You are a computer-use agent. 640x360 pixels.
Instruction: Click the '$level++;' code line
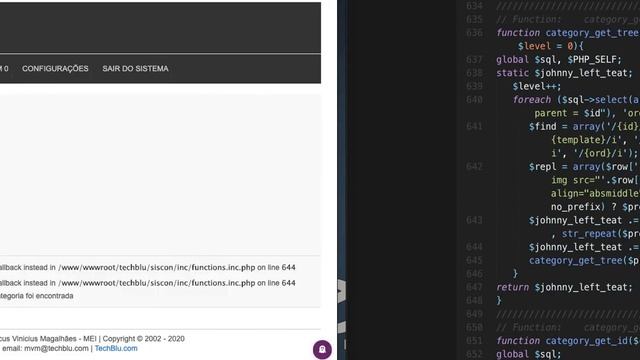pos(537,87)
